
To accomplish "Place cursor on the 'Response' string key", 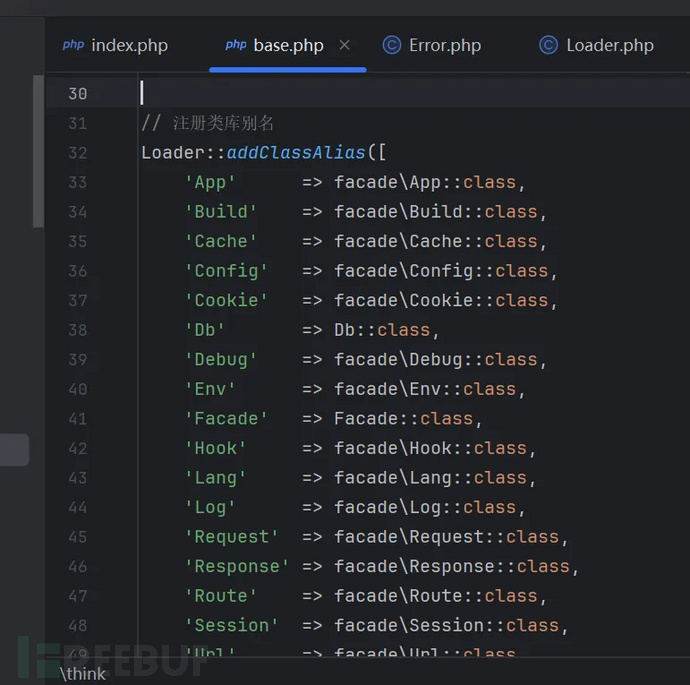I will [237, 566].
